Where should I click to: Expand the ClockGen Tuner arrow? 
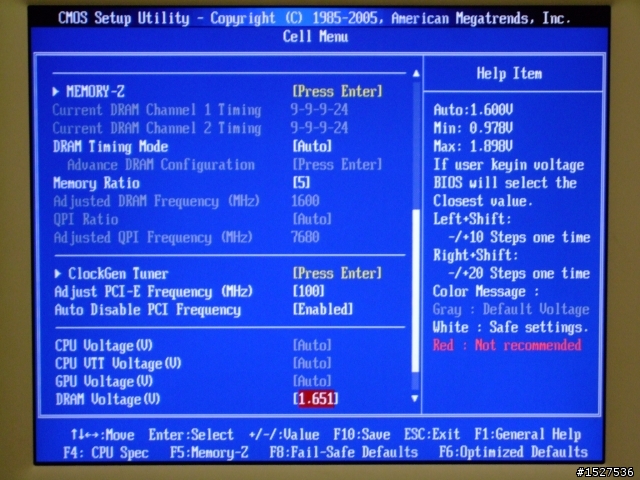(x=58, y=273)
